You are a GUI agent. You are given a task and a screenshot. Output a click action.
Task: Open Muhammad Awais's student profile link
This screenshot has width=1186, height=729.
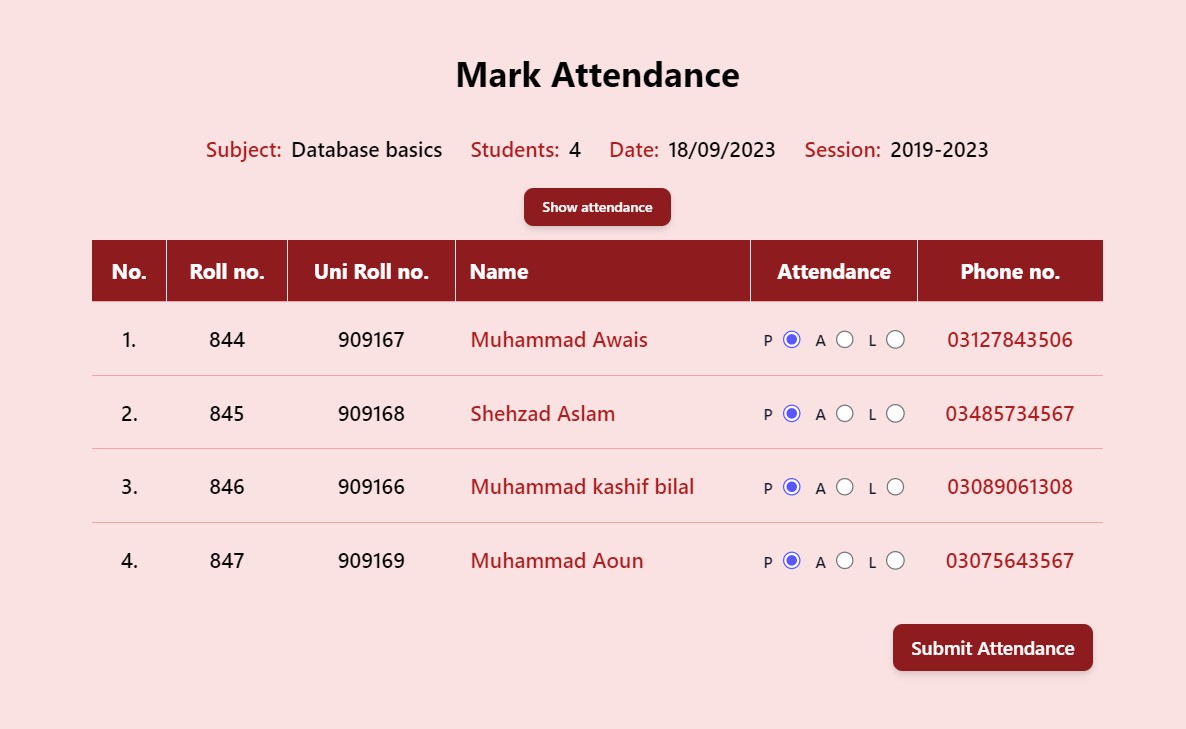558,340
